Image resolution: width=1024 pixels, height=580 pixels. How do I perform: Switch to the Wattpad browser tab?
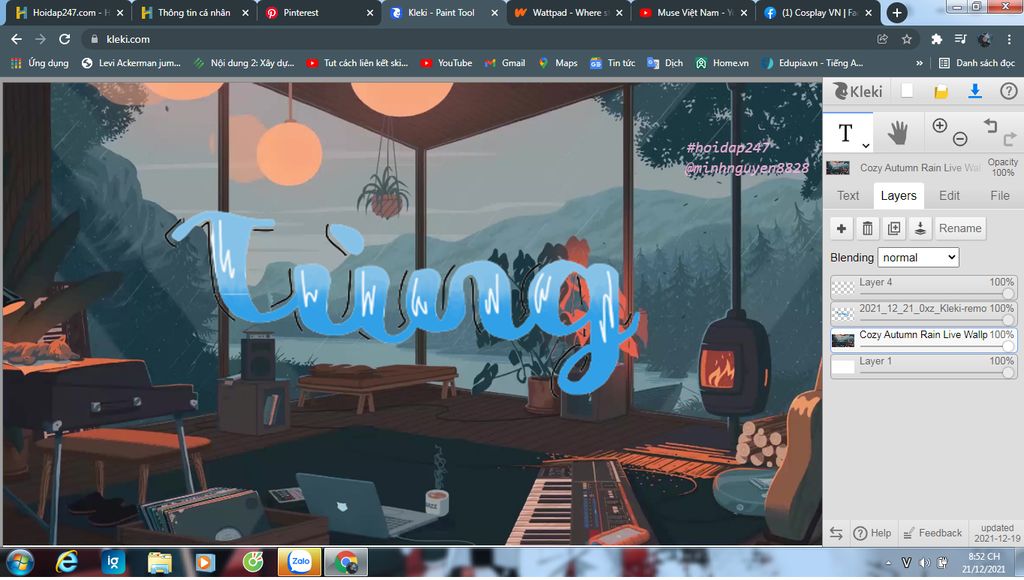[x=568, y=12]
